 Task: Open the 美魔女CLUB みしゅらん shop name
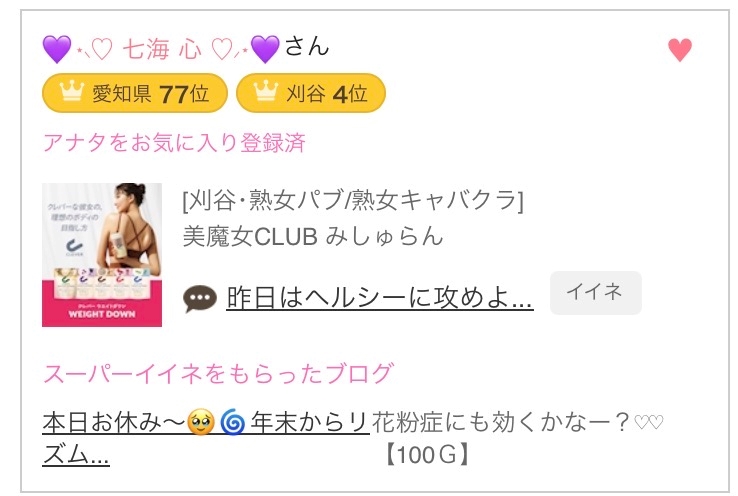[x=313, y=236]
